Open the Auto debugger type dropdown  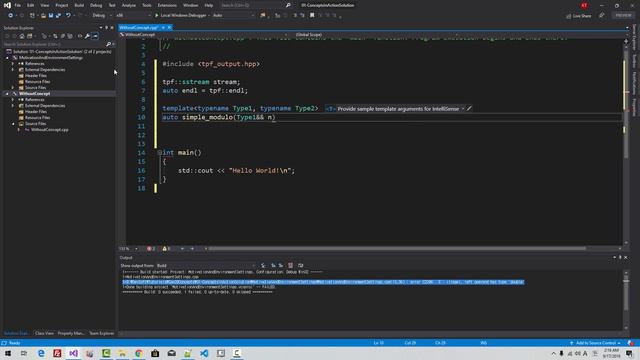233,15
